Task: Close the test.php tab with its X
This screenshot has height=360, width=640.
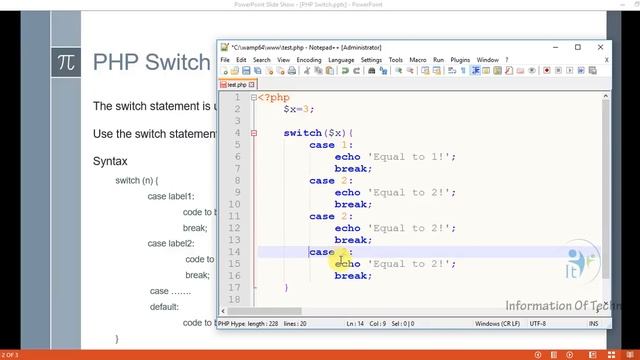Action: click(x=251, y=84)
